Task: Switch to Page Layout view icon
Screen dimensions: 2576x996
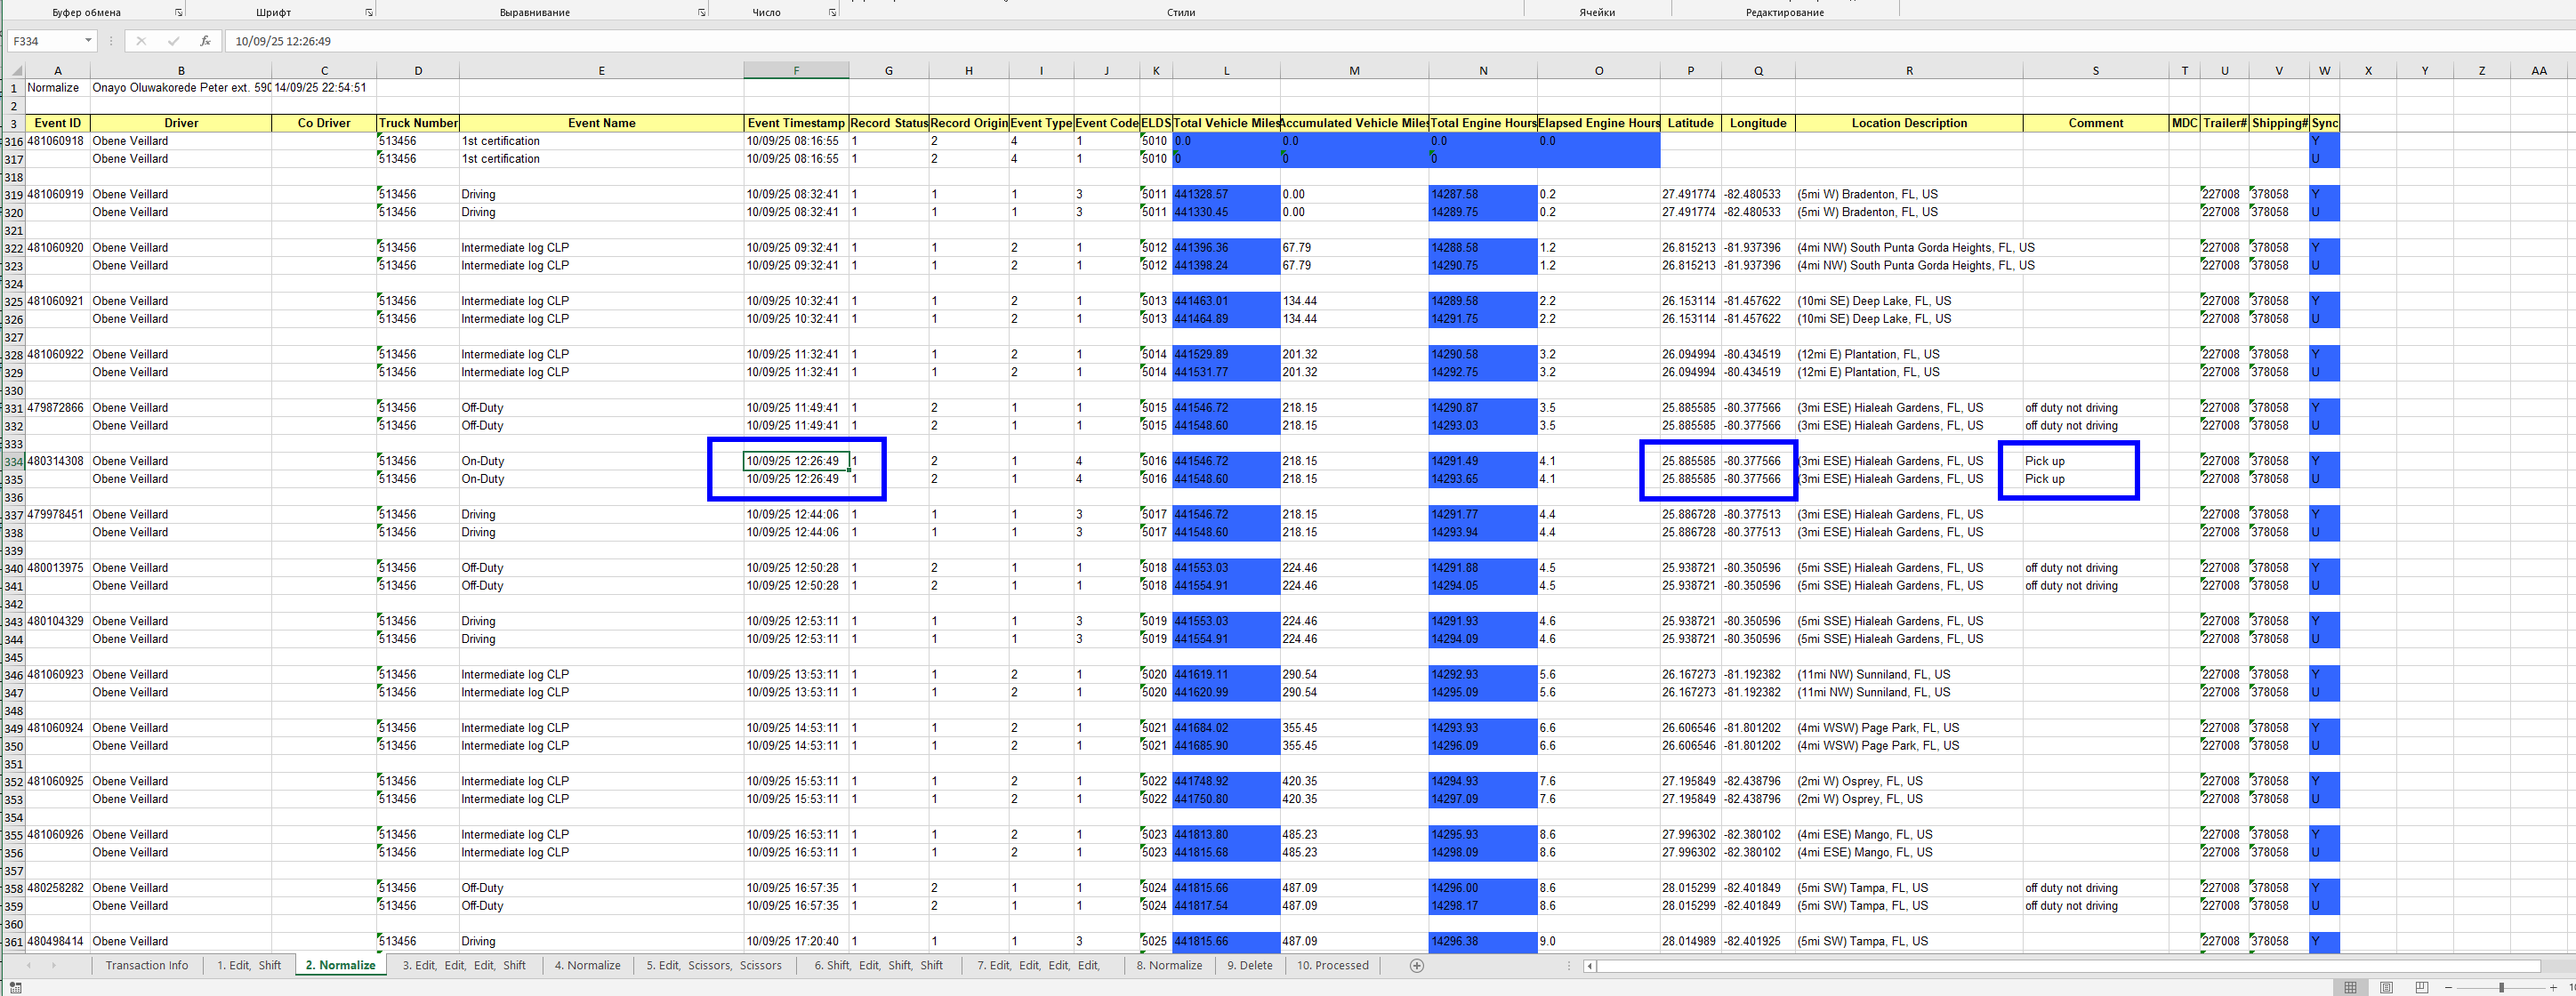Action: point(2386,987)
